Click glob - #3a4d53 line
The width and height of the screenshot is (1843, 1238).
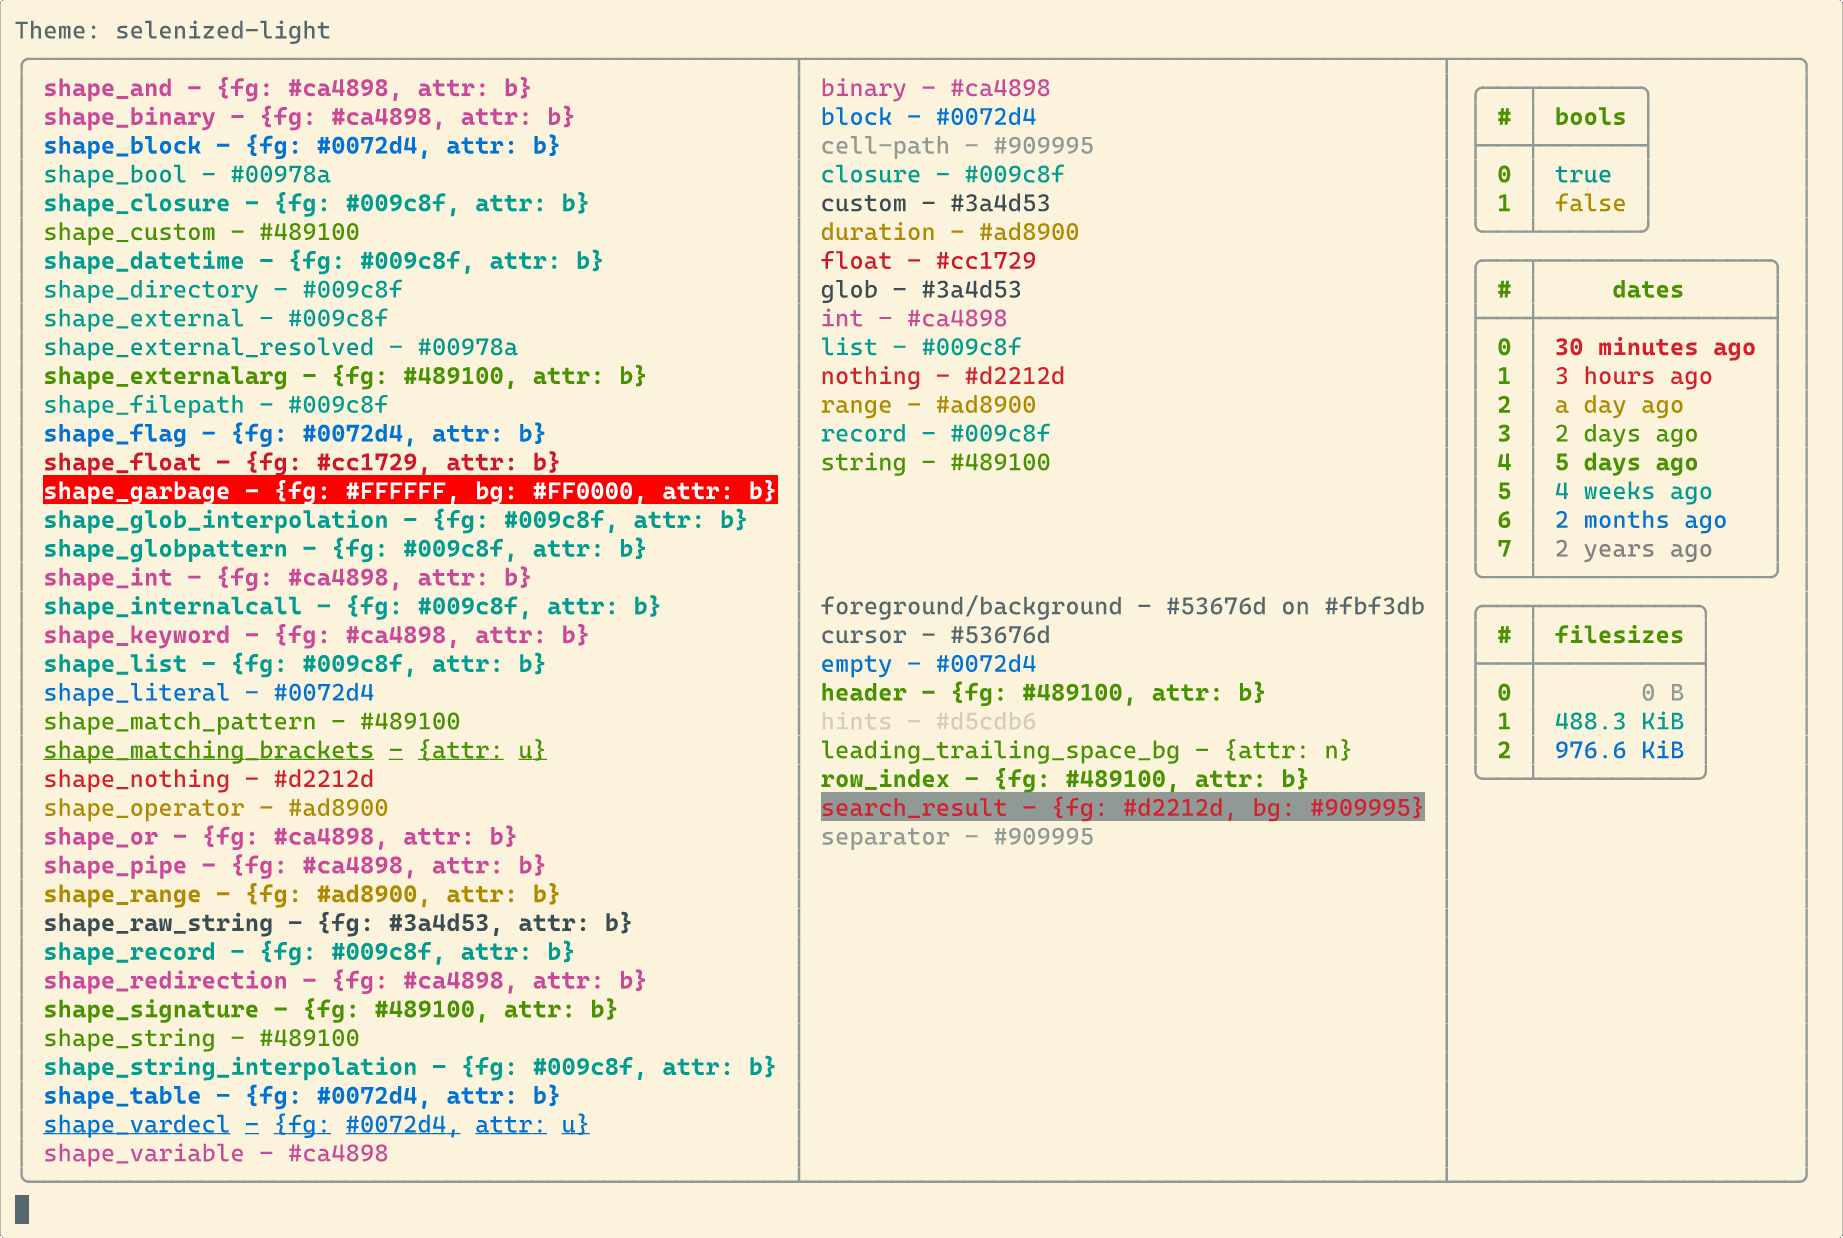pyautogui.click(x=921, y=290)
